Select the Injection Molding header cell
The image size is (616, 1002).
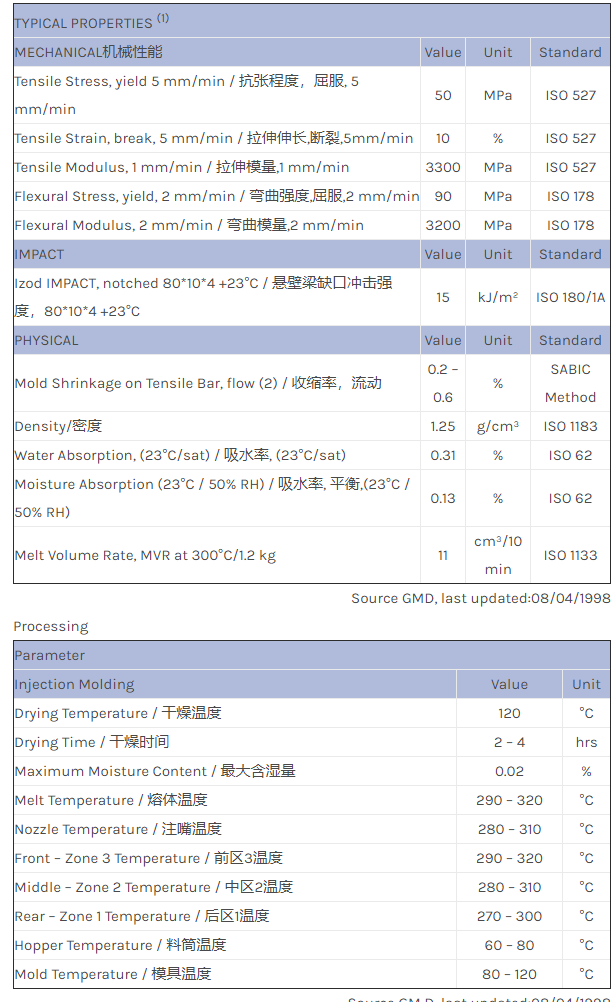(74, 684)
